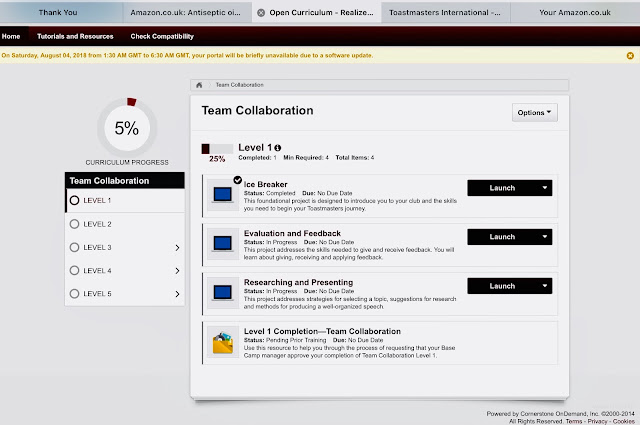
Task: Switch to the Thank You browser tab
Action: (x=58, y=12)
